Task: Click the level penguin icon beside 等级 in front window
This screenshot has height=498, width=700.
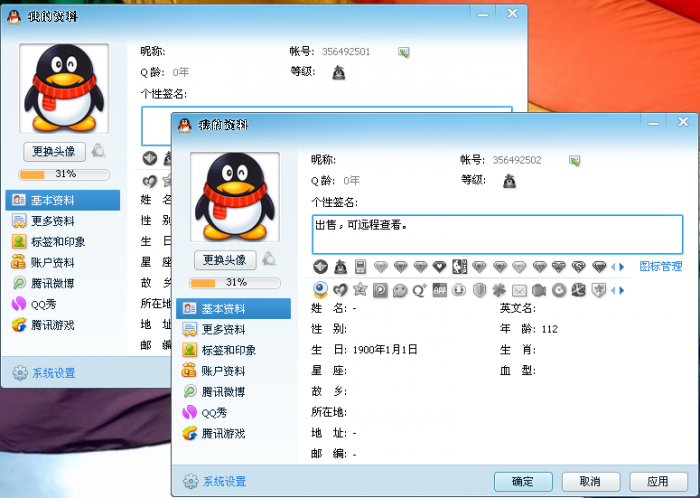Action: tap(509, 181)
